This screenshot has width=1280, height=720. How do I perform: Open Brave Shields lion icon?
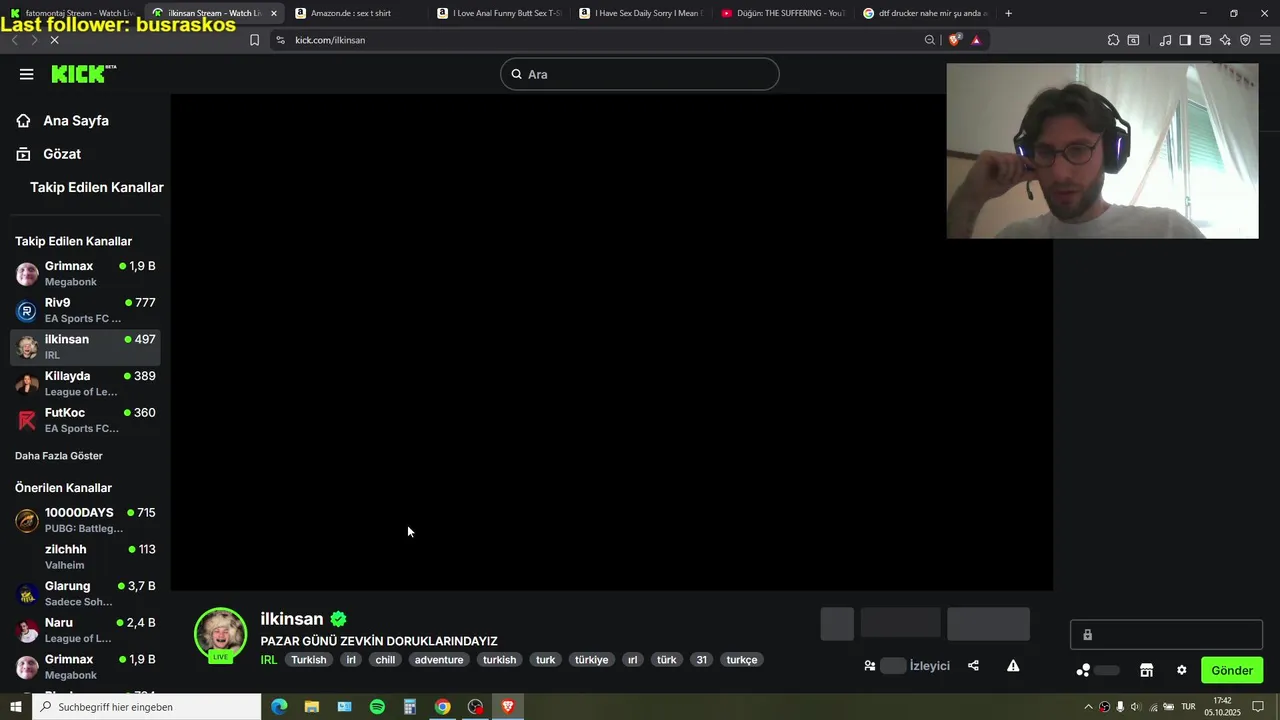(x=954, y=40)
